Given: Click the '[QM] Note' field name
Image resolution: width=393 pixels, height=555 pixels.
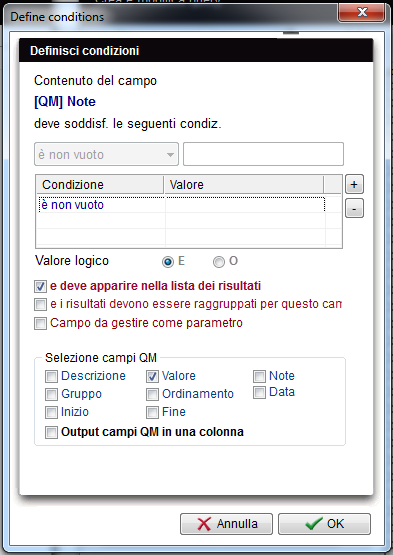Looking at the screenshot, I should 65,102.
